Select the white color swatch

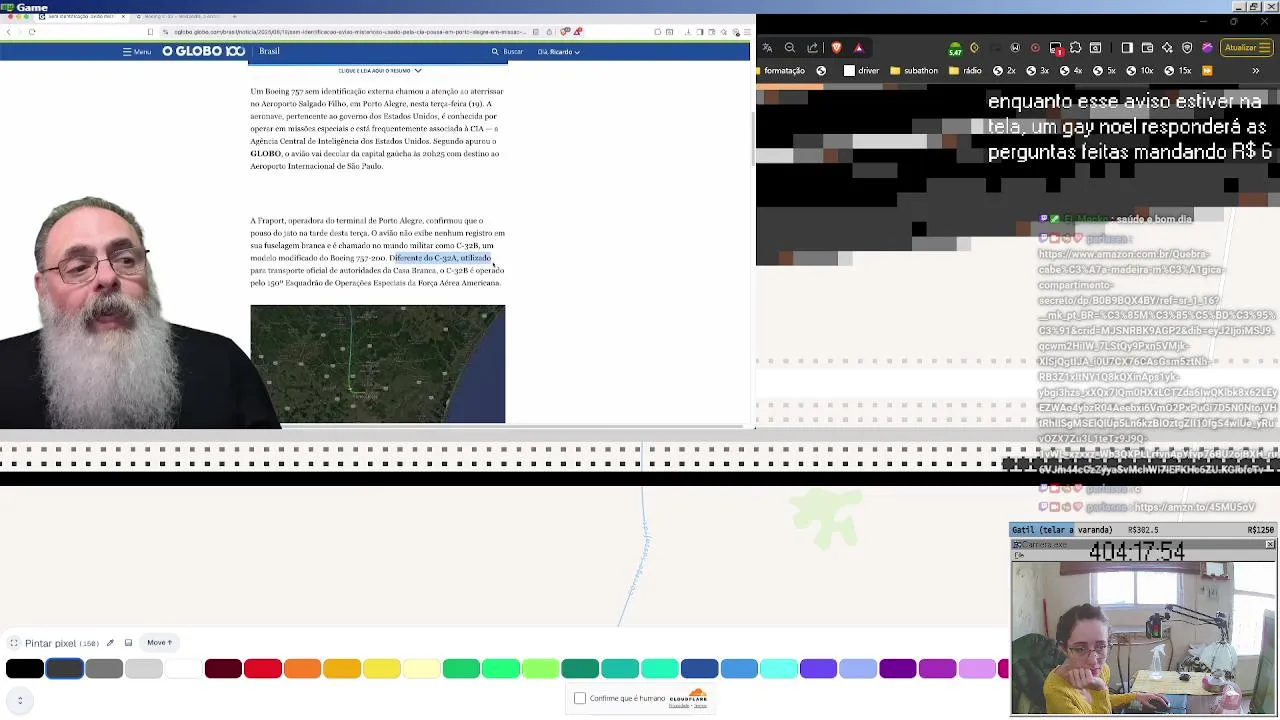pos(183,669)
